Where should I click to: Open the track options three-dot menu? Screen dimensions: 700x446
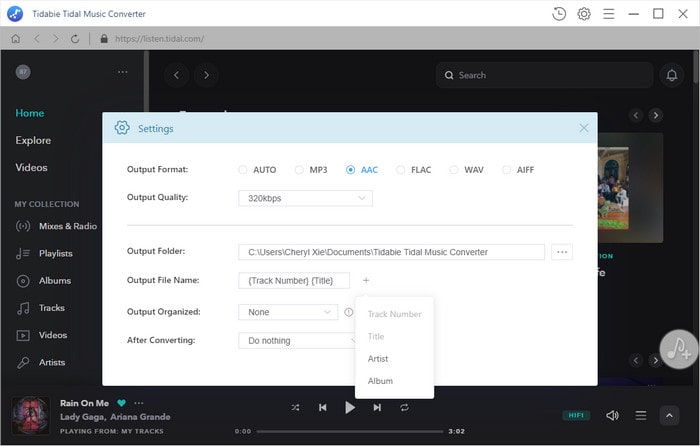click(139, 403)
